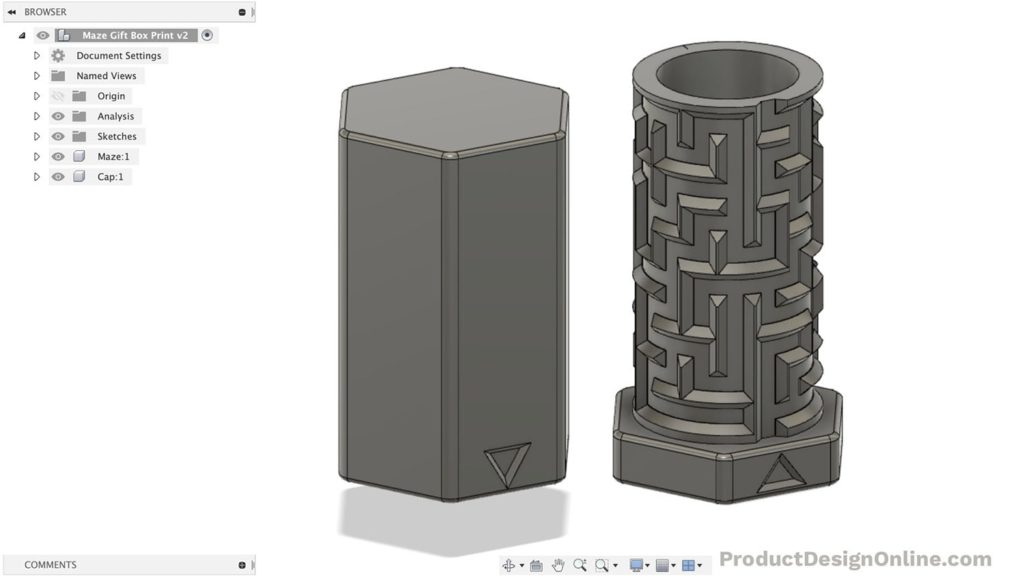Click the Analysis folder icon

point(79,116)
